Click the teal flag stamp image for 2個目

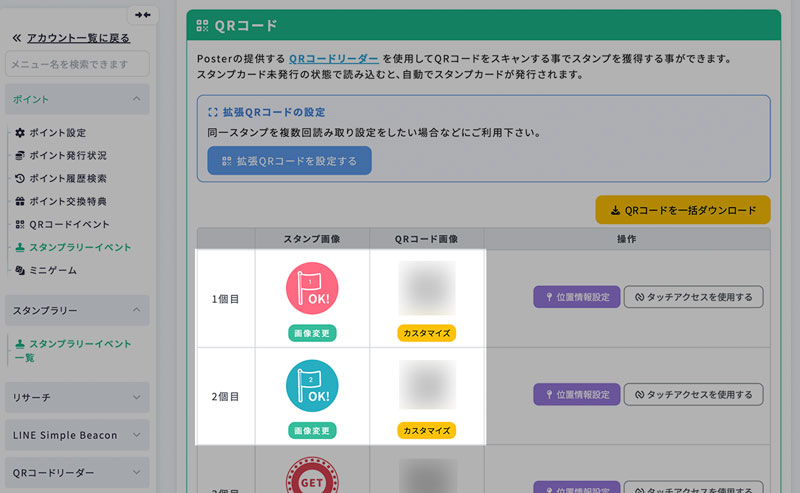(313, 386)
